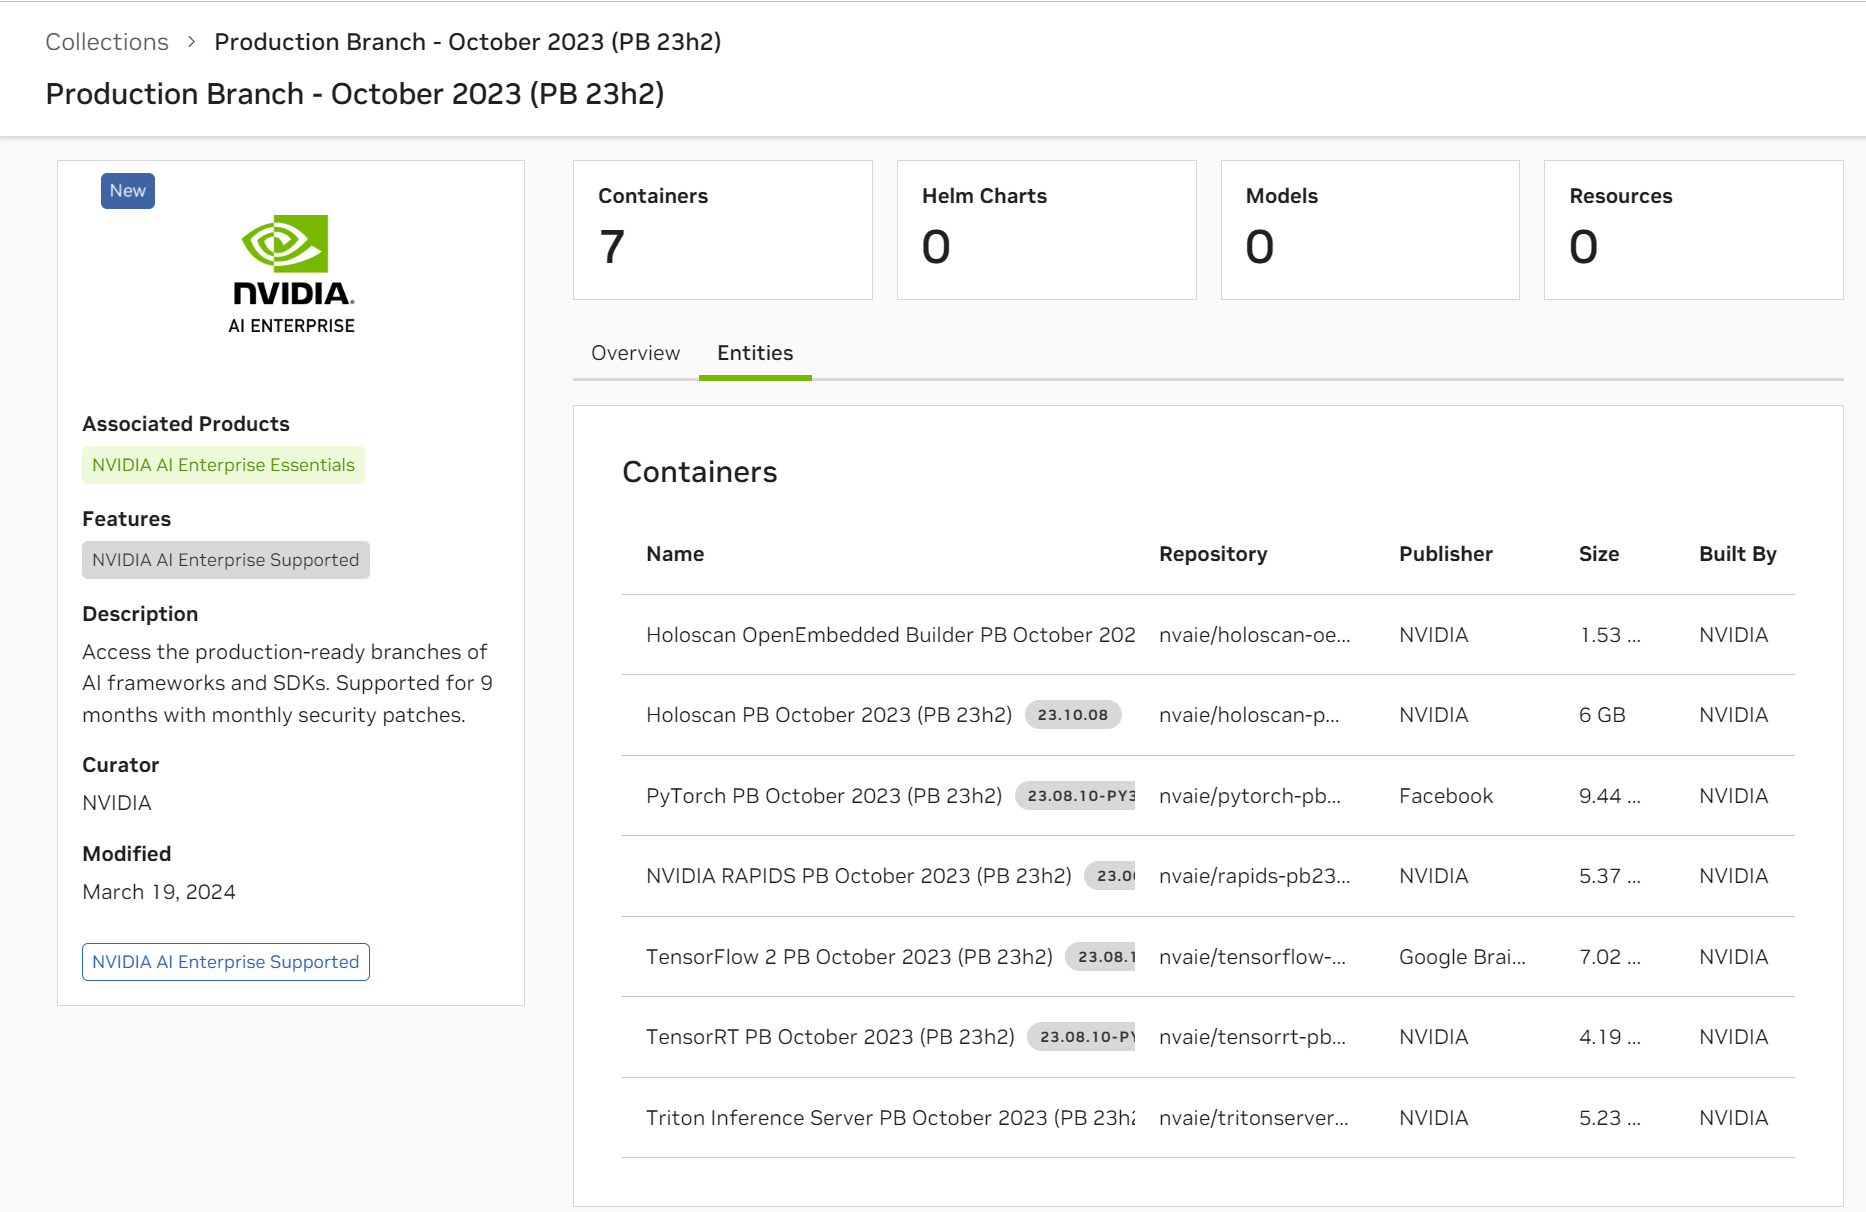The width and height of the screenshot is (1866, 1212).
Task: Open the Resources count card
Action: (x=1693, y=230)
